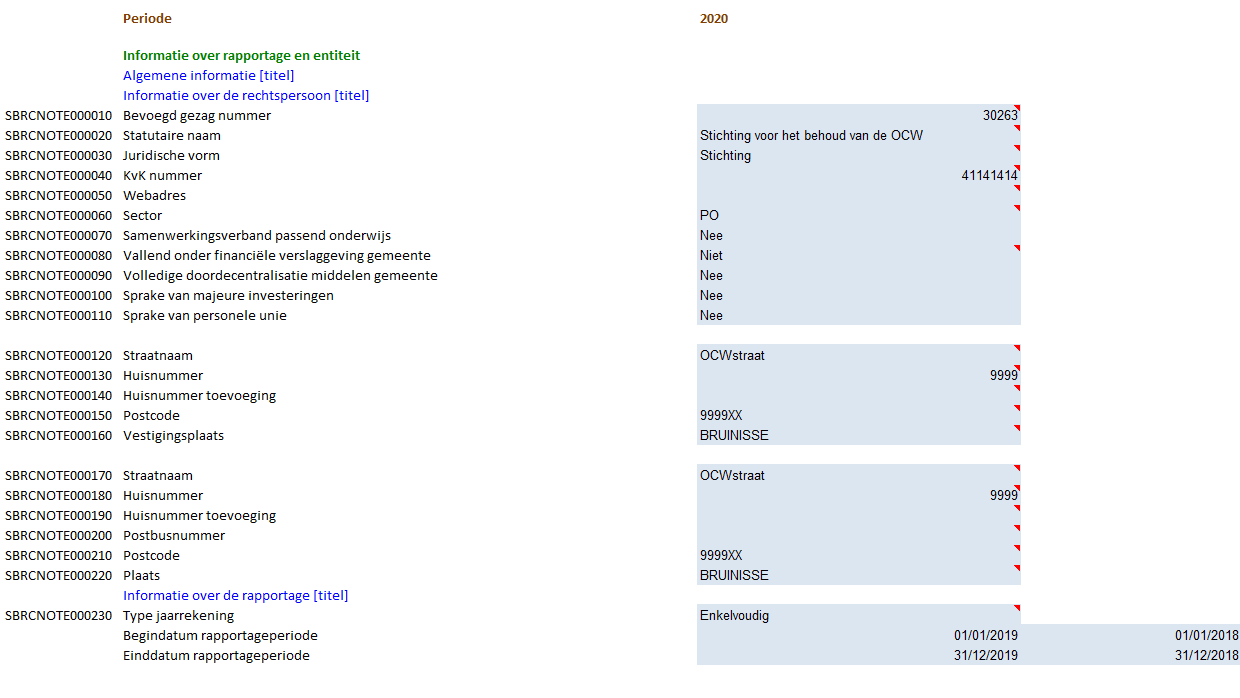
Task: Select 'Volledige doordecentralisatie middelen gemeente' label
Action: [x=280, y=276]
